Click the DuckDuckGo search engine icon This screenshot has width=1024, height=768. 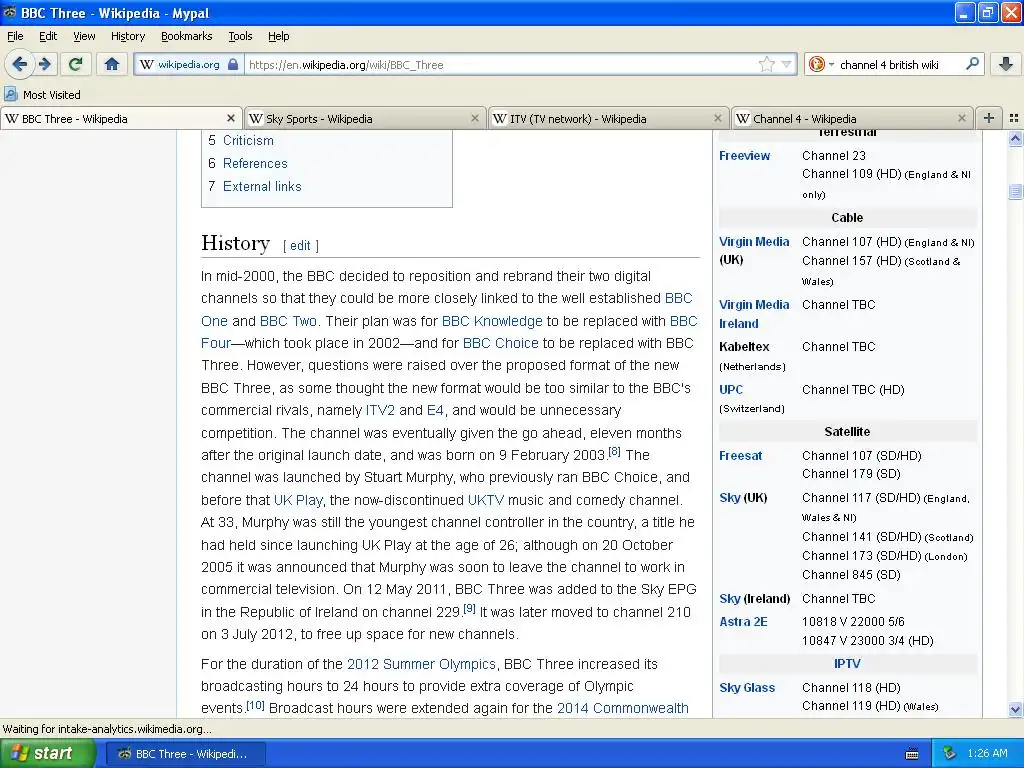click(816, 64)
